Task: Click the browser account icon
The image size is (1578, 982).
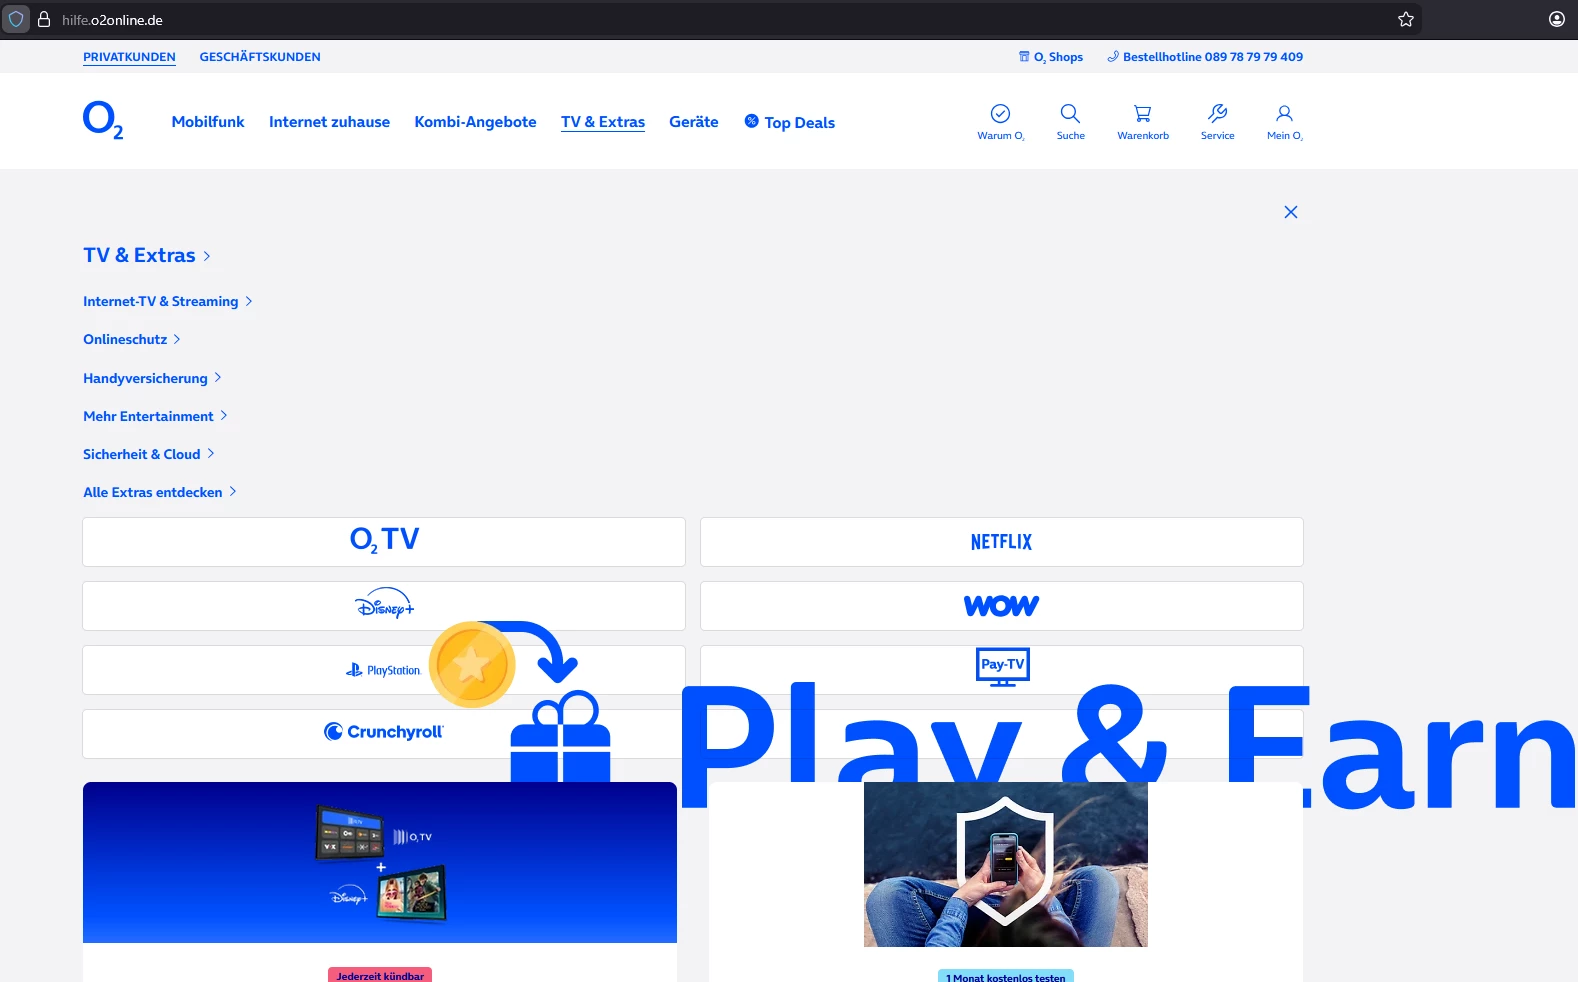Action: pos(1557,19)
